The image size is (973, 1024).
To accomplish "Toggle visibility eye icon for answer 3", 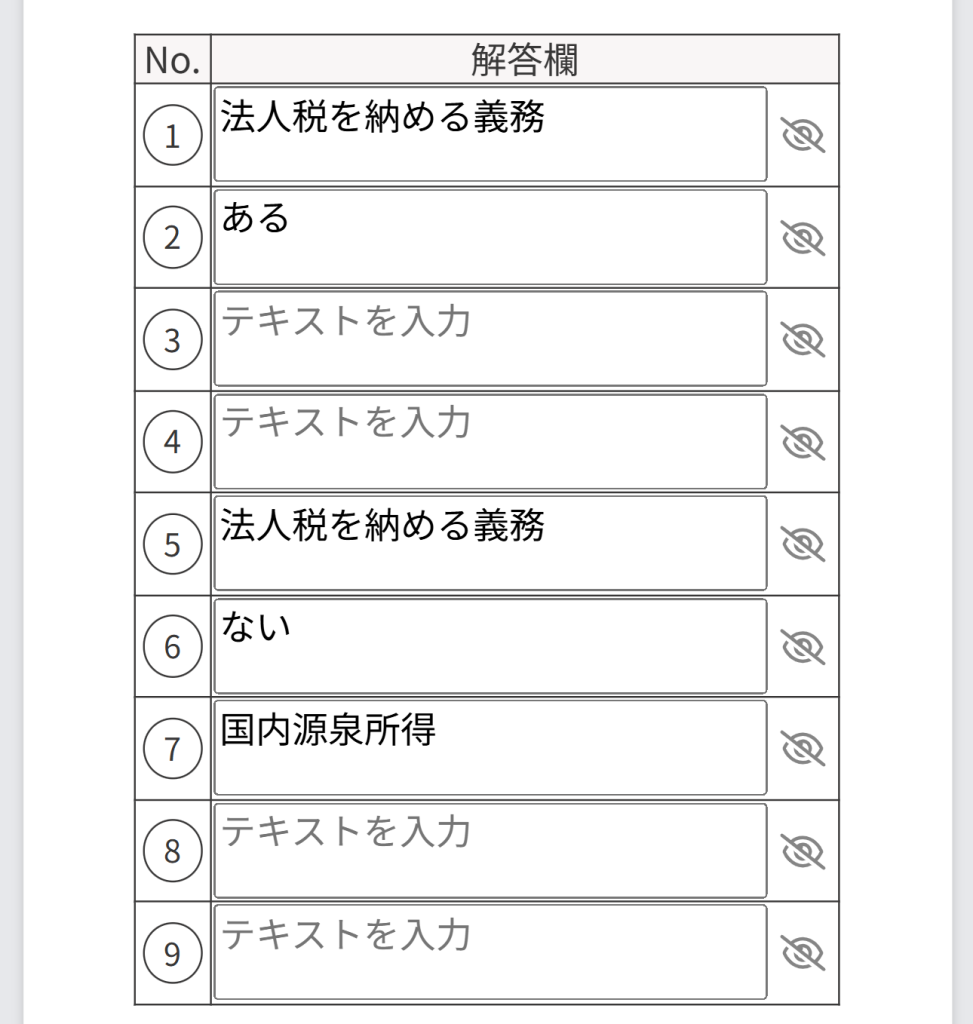I will tap(802, 340).
